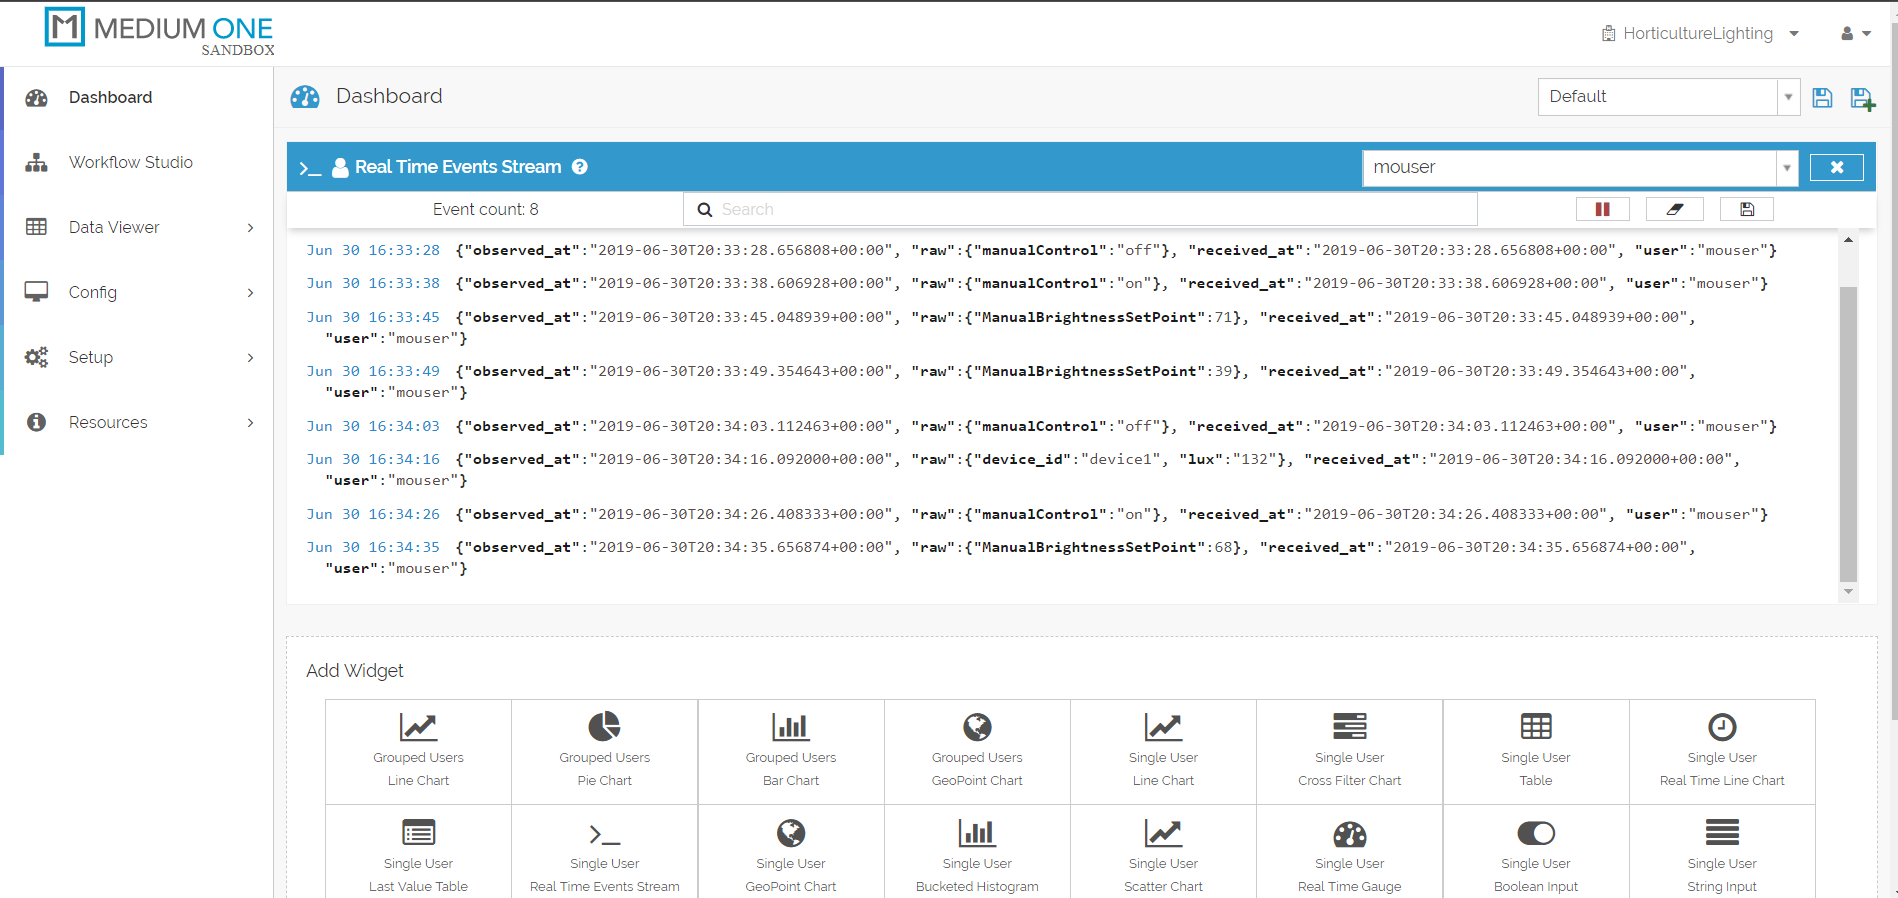Viewport: 1898px width, 898px height.
Task: Click the save events log icon
Action: click(1746, 209)
